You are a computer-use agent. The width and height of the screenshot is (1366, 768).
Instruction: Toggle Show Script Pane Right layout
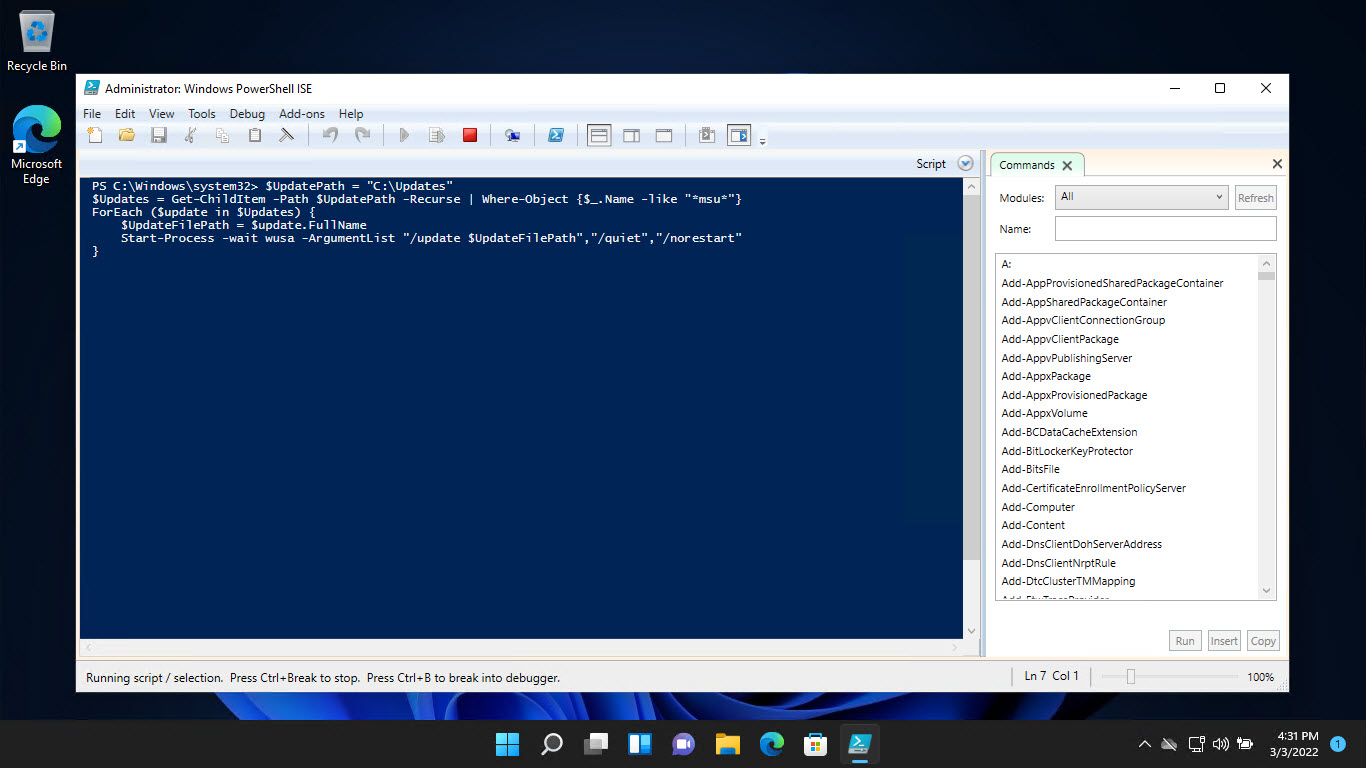pos(631,134)
